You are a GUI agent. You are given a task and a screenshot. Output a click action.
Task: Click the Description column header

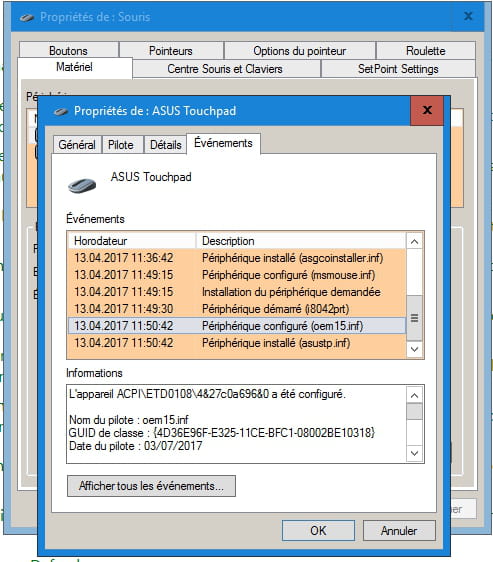click(301, 240)
